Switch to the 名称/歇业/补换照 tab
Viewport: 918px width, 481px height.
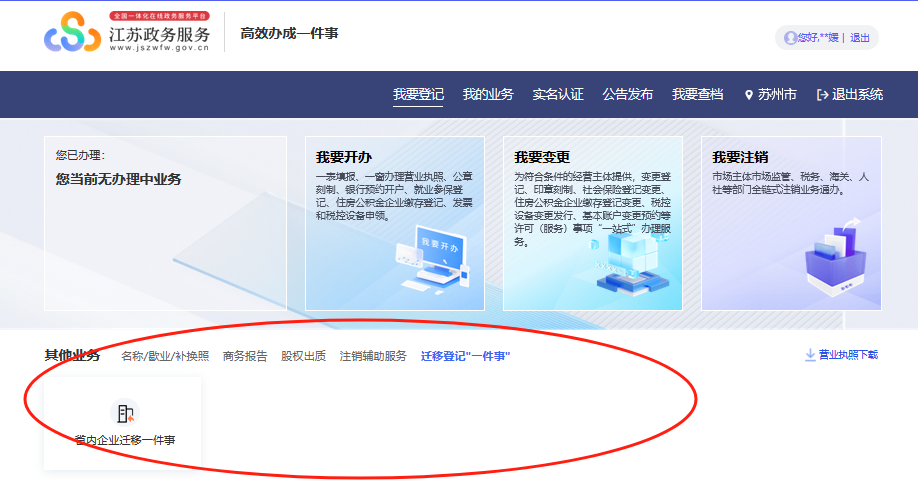165,356
